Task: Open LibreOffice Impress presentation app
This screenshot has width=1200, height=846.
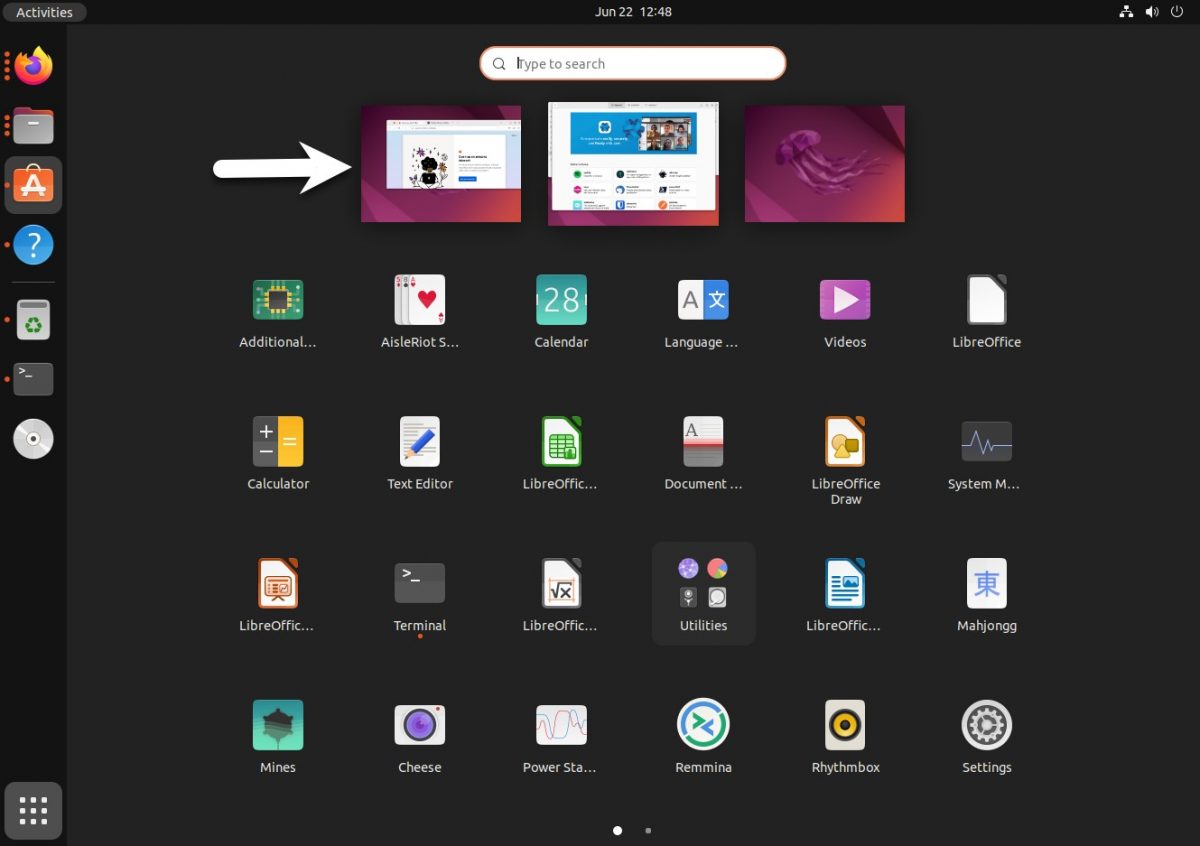Action: click(278, 596)
